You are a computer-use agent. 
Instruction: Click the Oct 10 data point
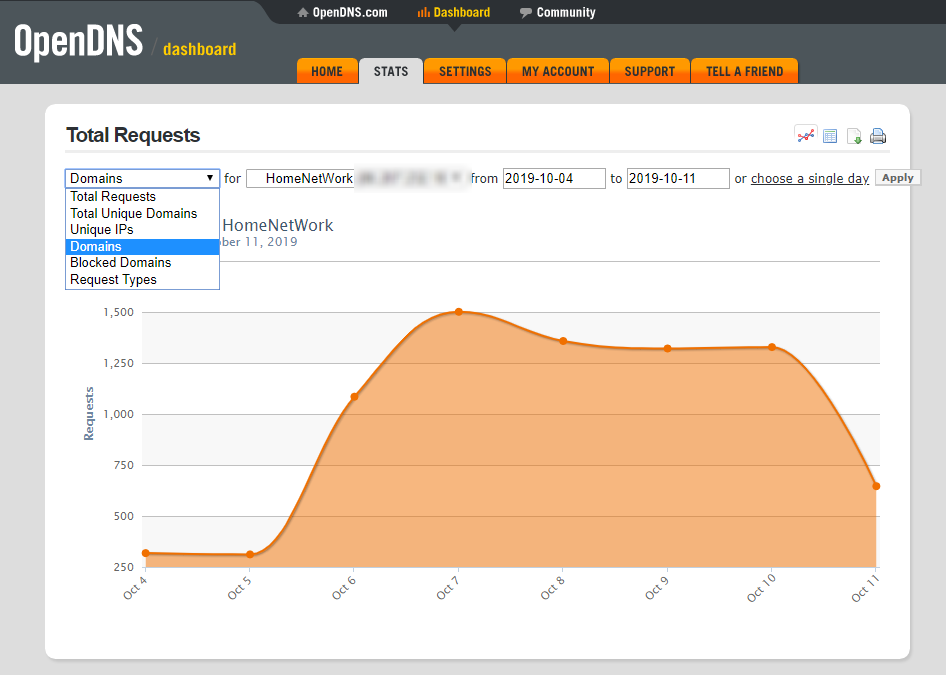coord(772,347)
